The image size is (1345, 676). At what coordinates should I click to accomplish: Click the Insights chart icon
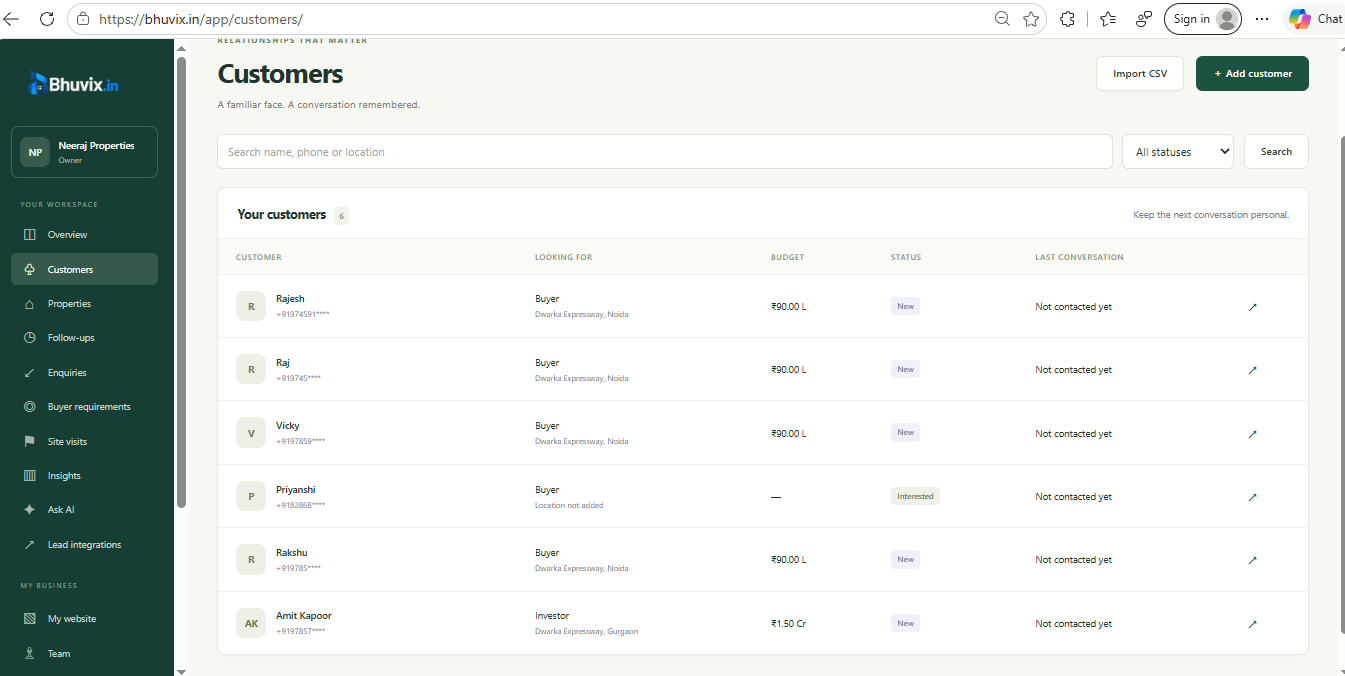[30, 476]
